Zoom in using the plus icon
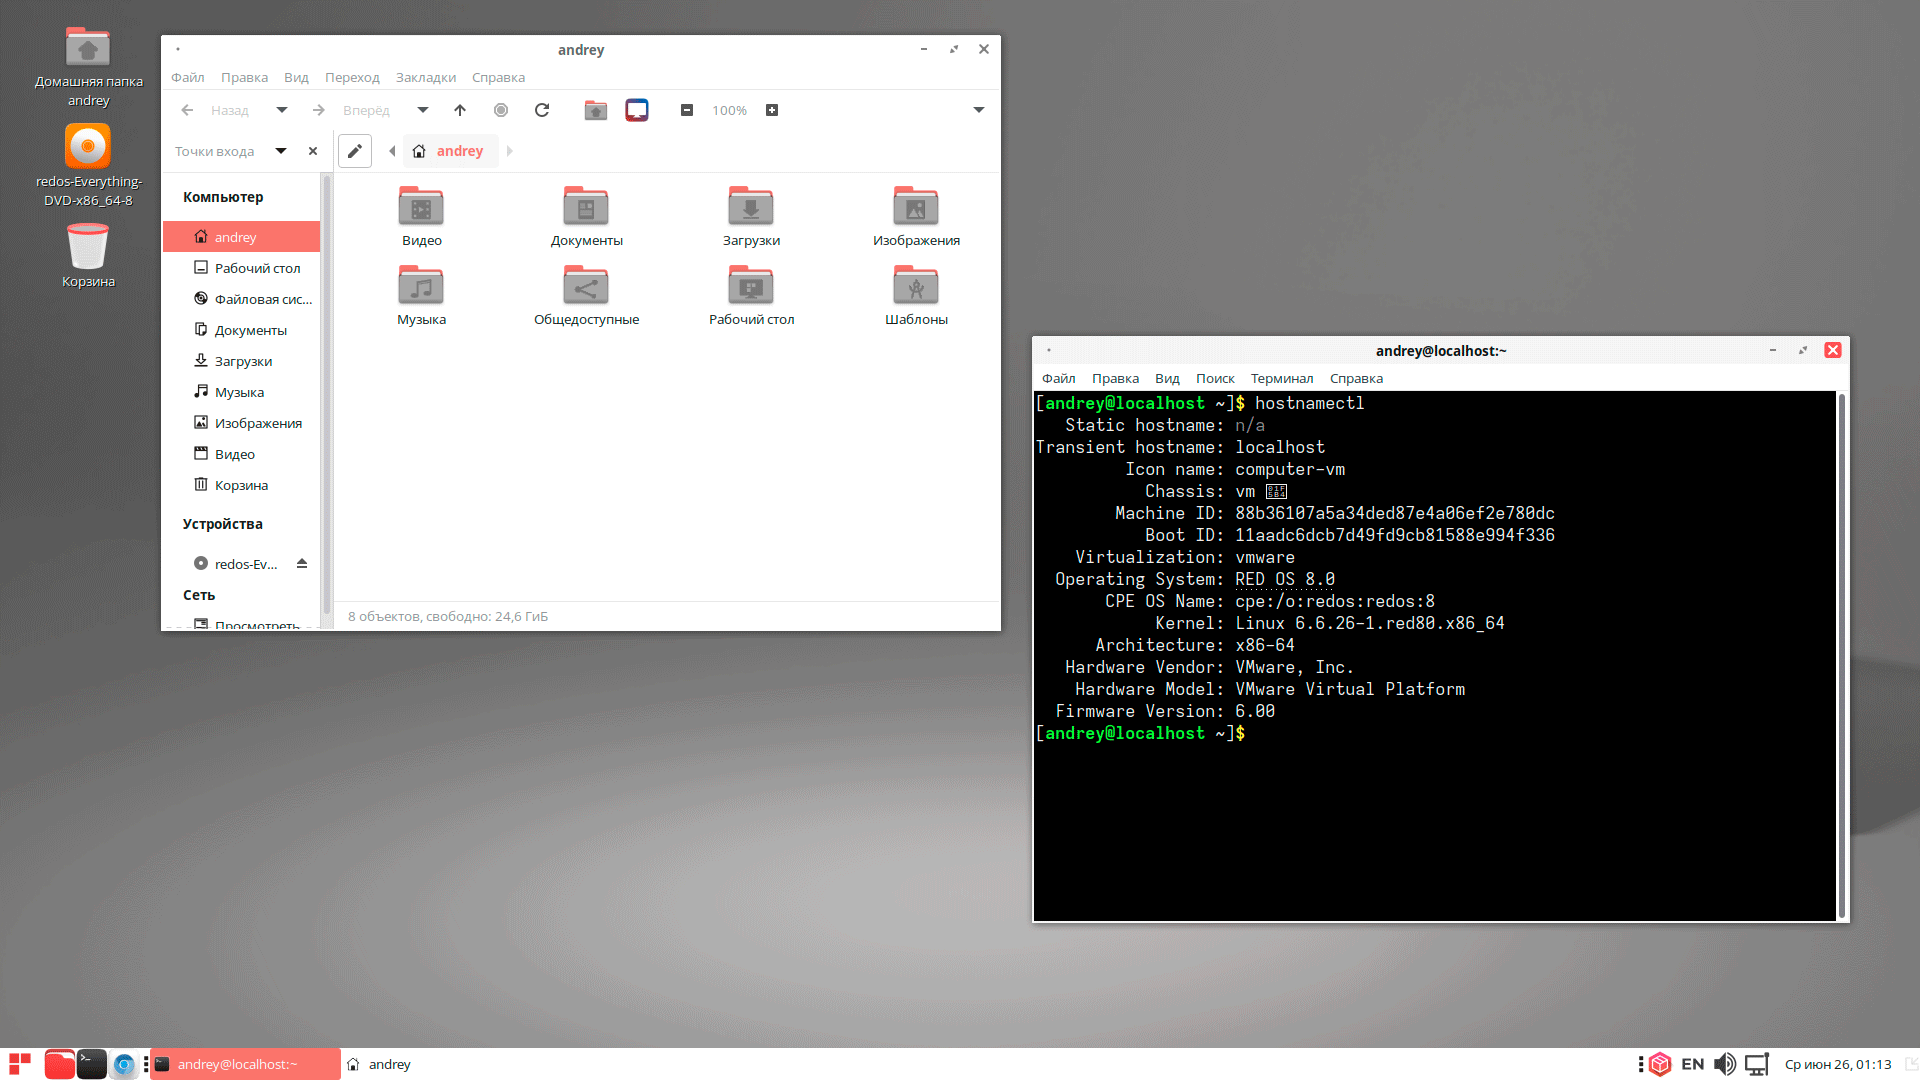This screenshot has width=1920, height=1080. [x=772, y=110]
